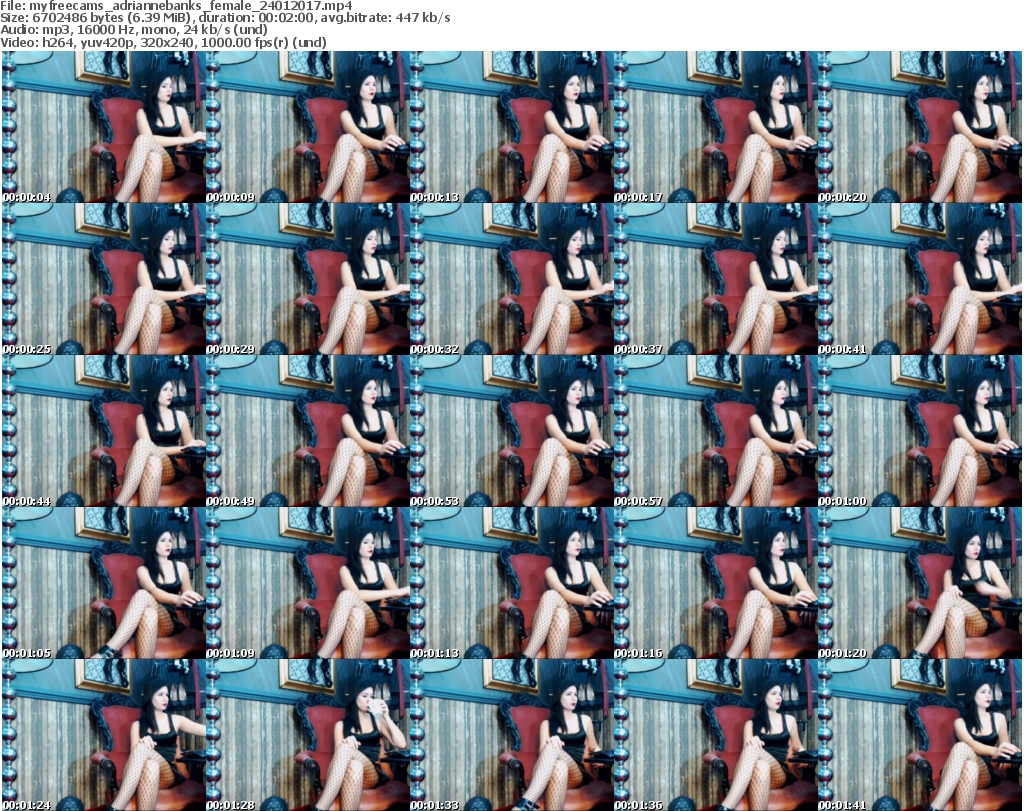Select the thumbnail at 00:00:44

(x=104, y=431)
